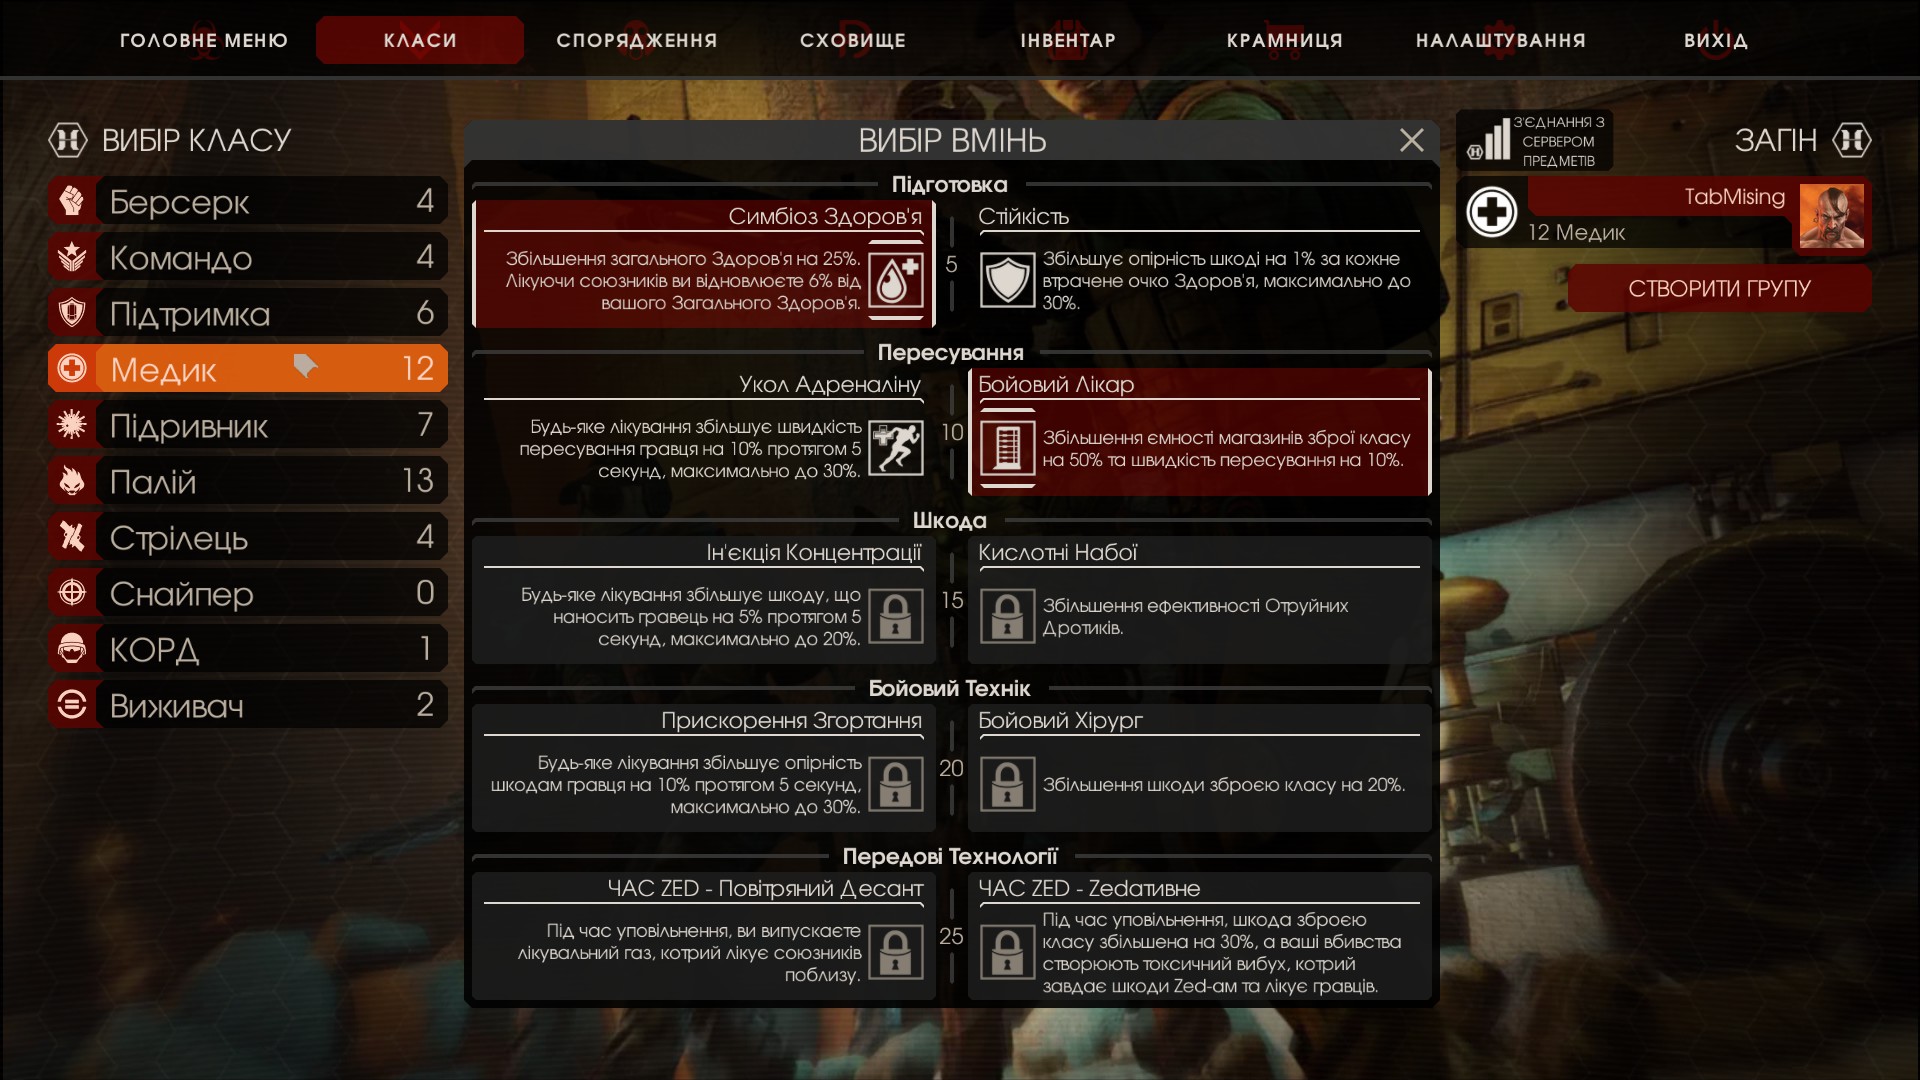
Task: Click the Головне меню button
Action: tap(204, 40)
